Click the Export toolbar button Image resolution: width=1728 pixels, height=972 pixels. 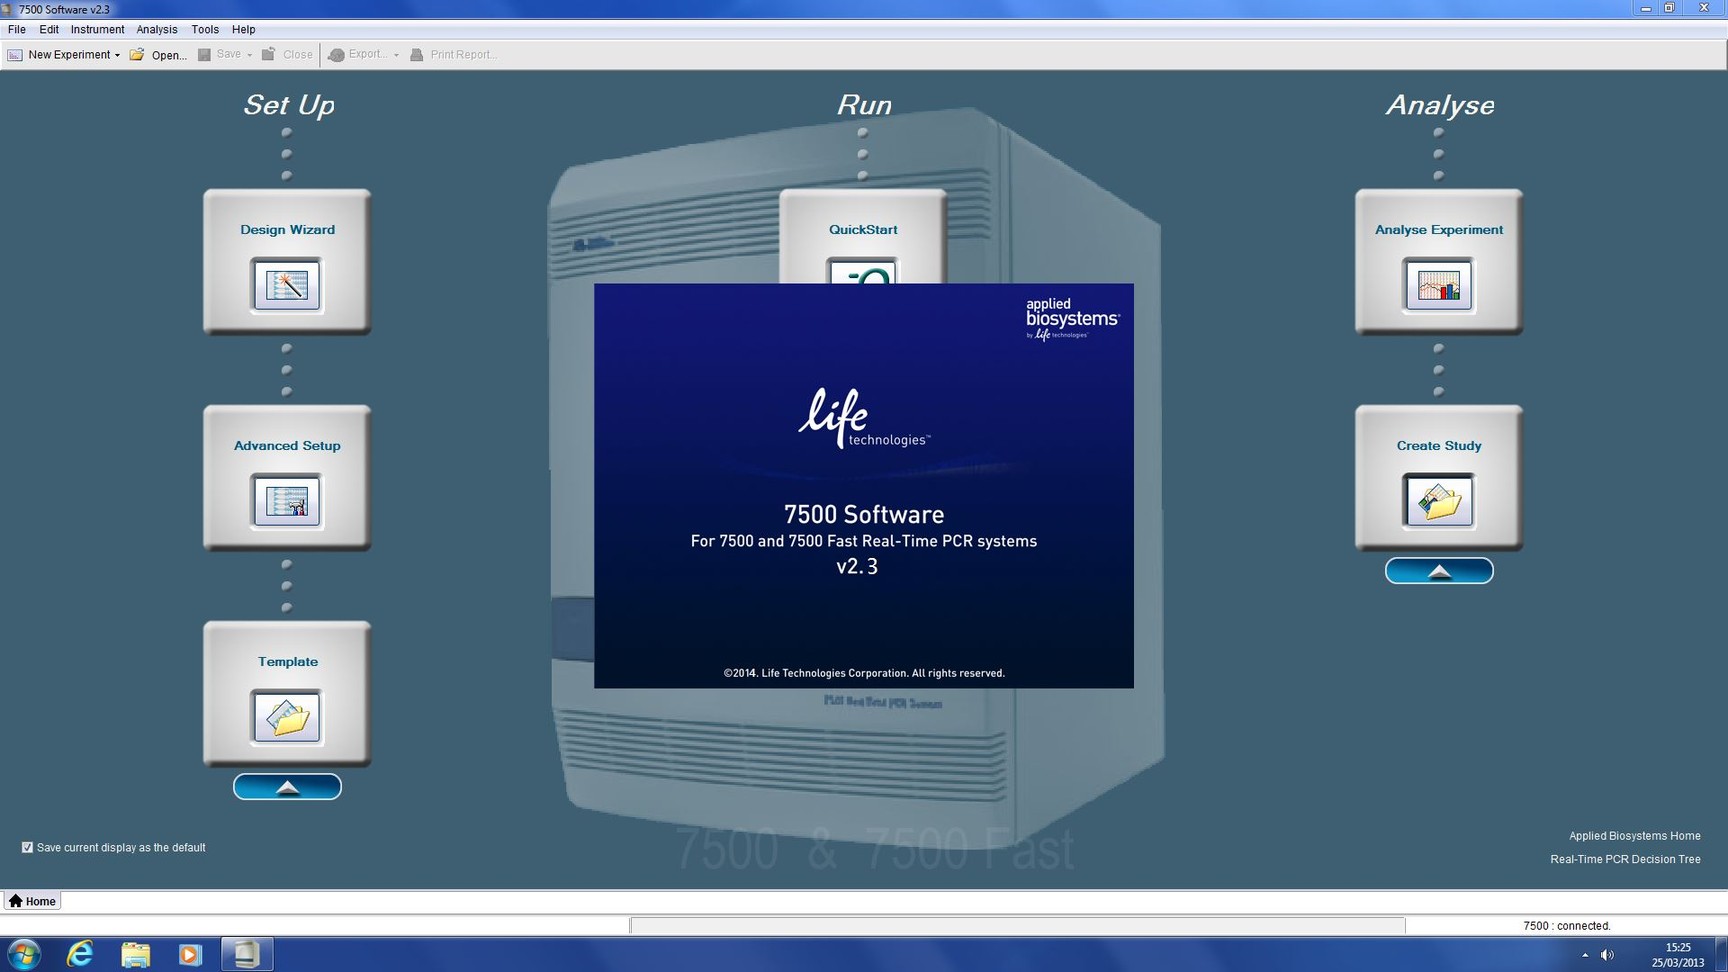point(358,54)
